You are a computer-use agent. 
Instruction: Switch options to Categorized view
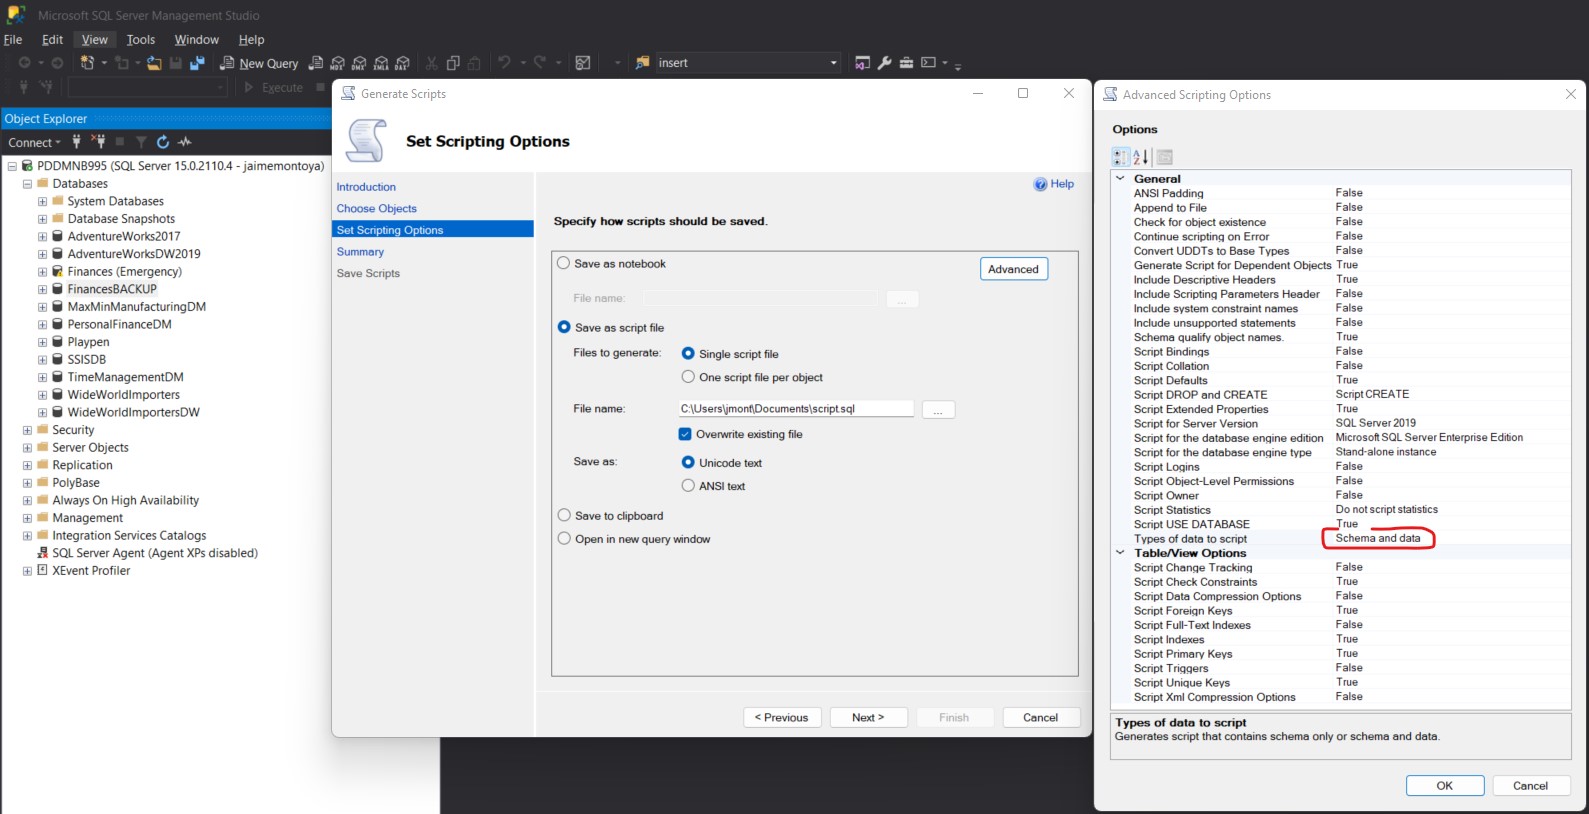[x=1121, y=157]
